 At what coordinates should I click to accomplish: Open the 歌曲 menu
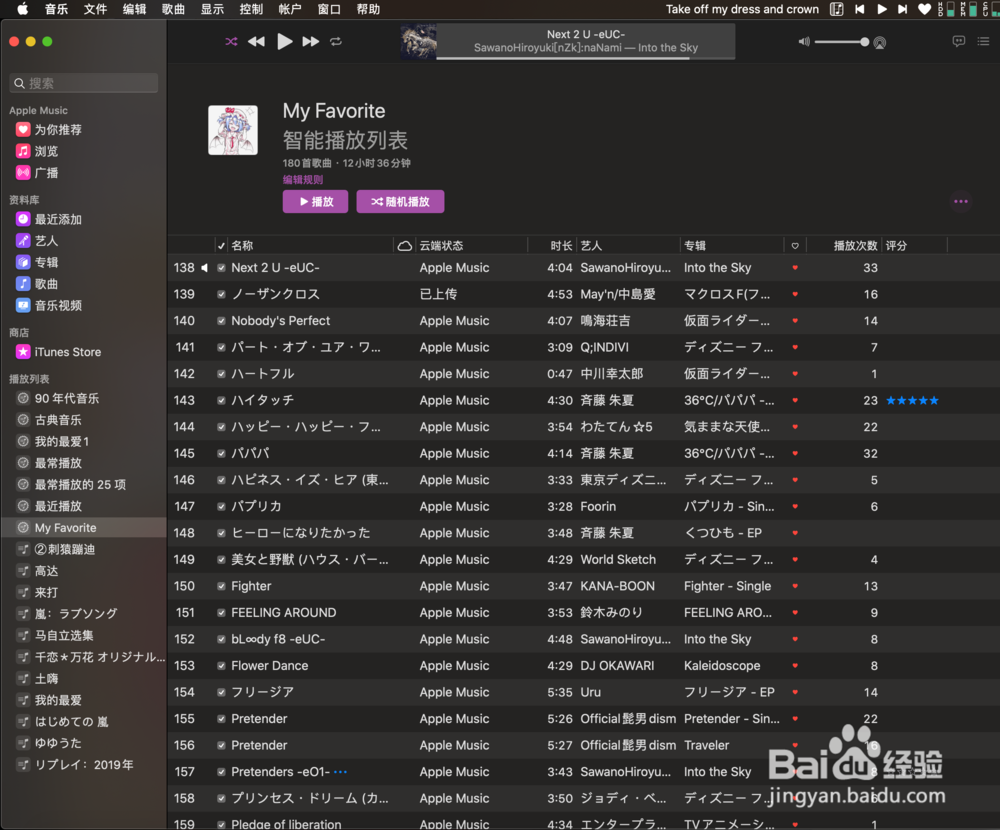(x=173, y=9)
